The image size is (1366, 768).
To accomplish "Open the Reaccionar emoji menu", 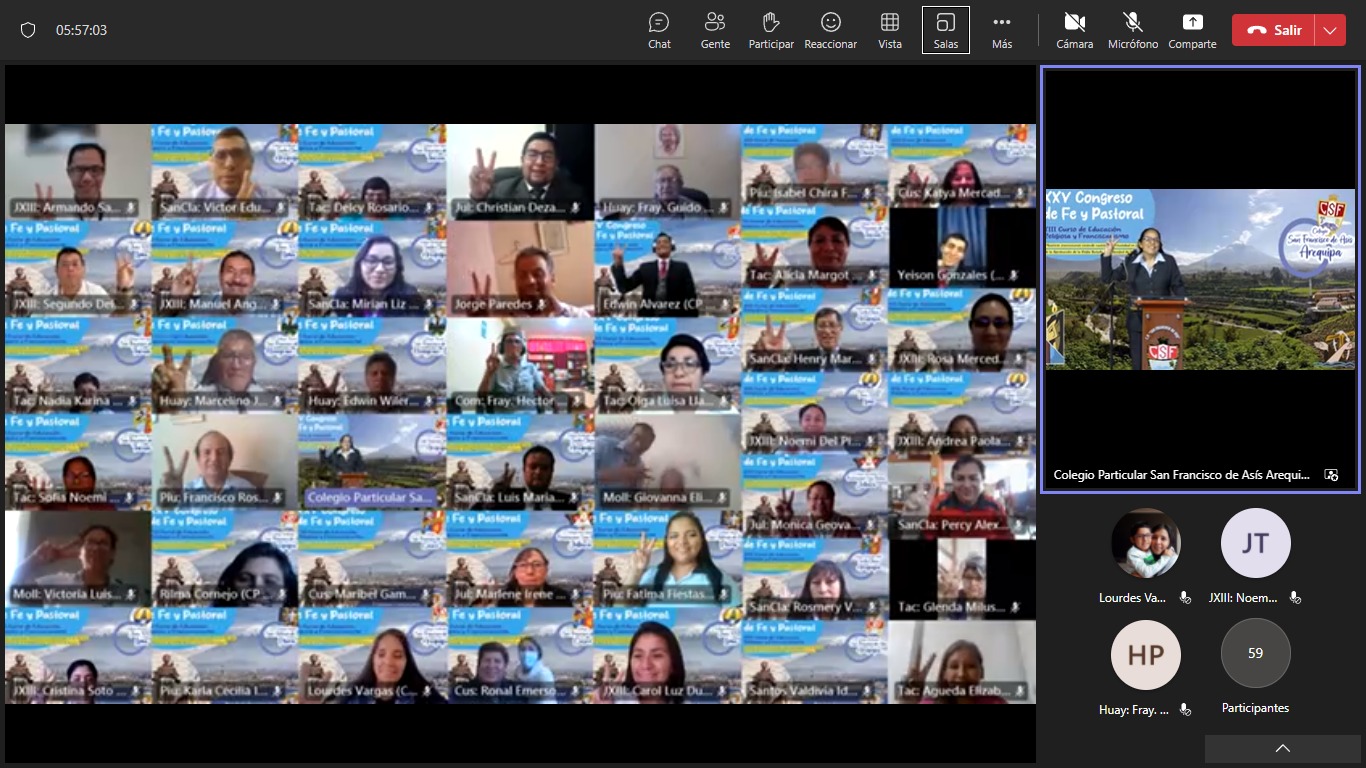I will 830,30.
